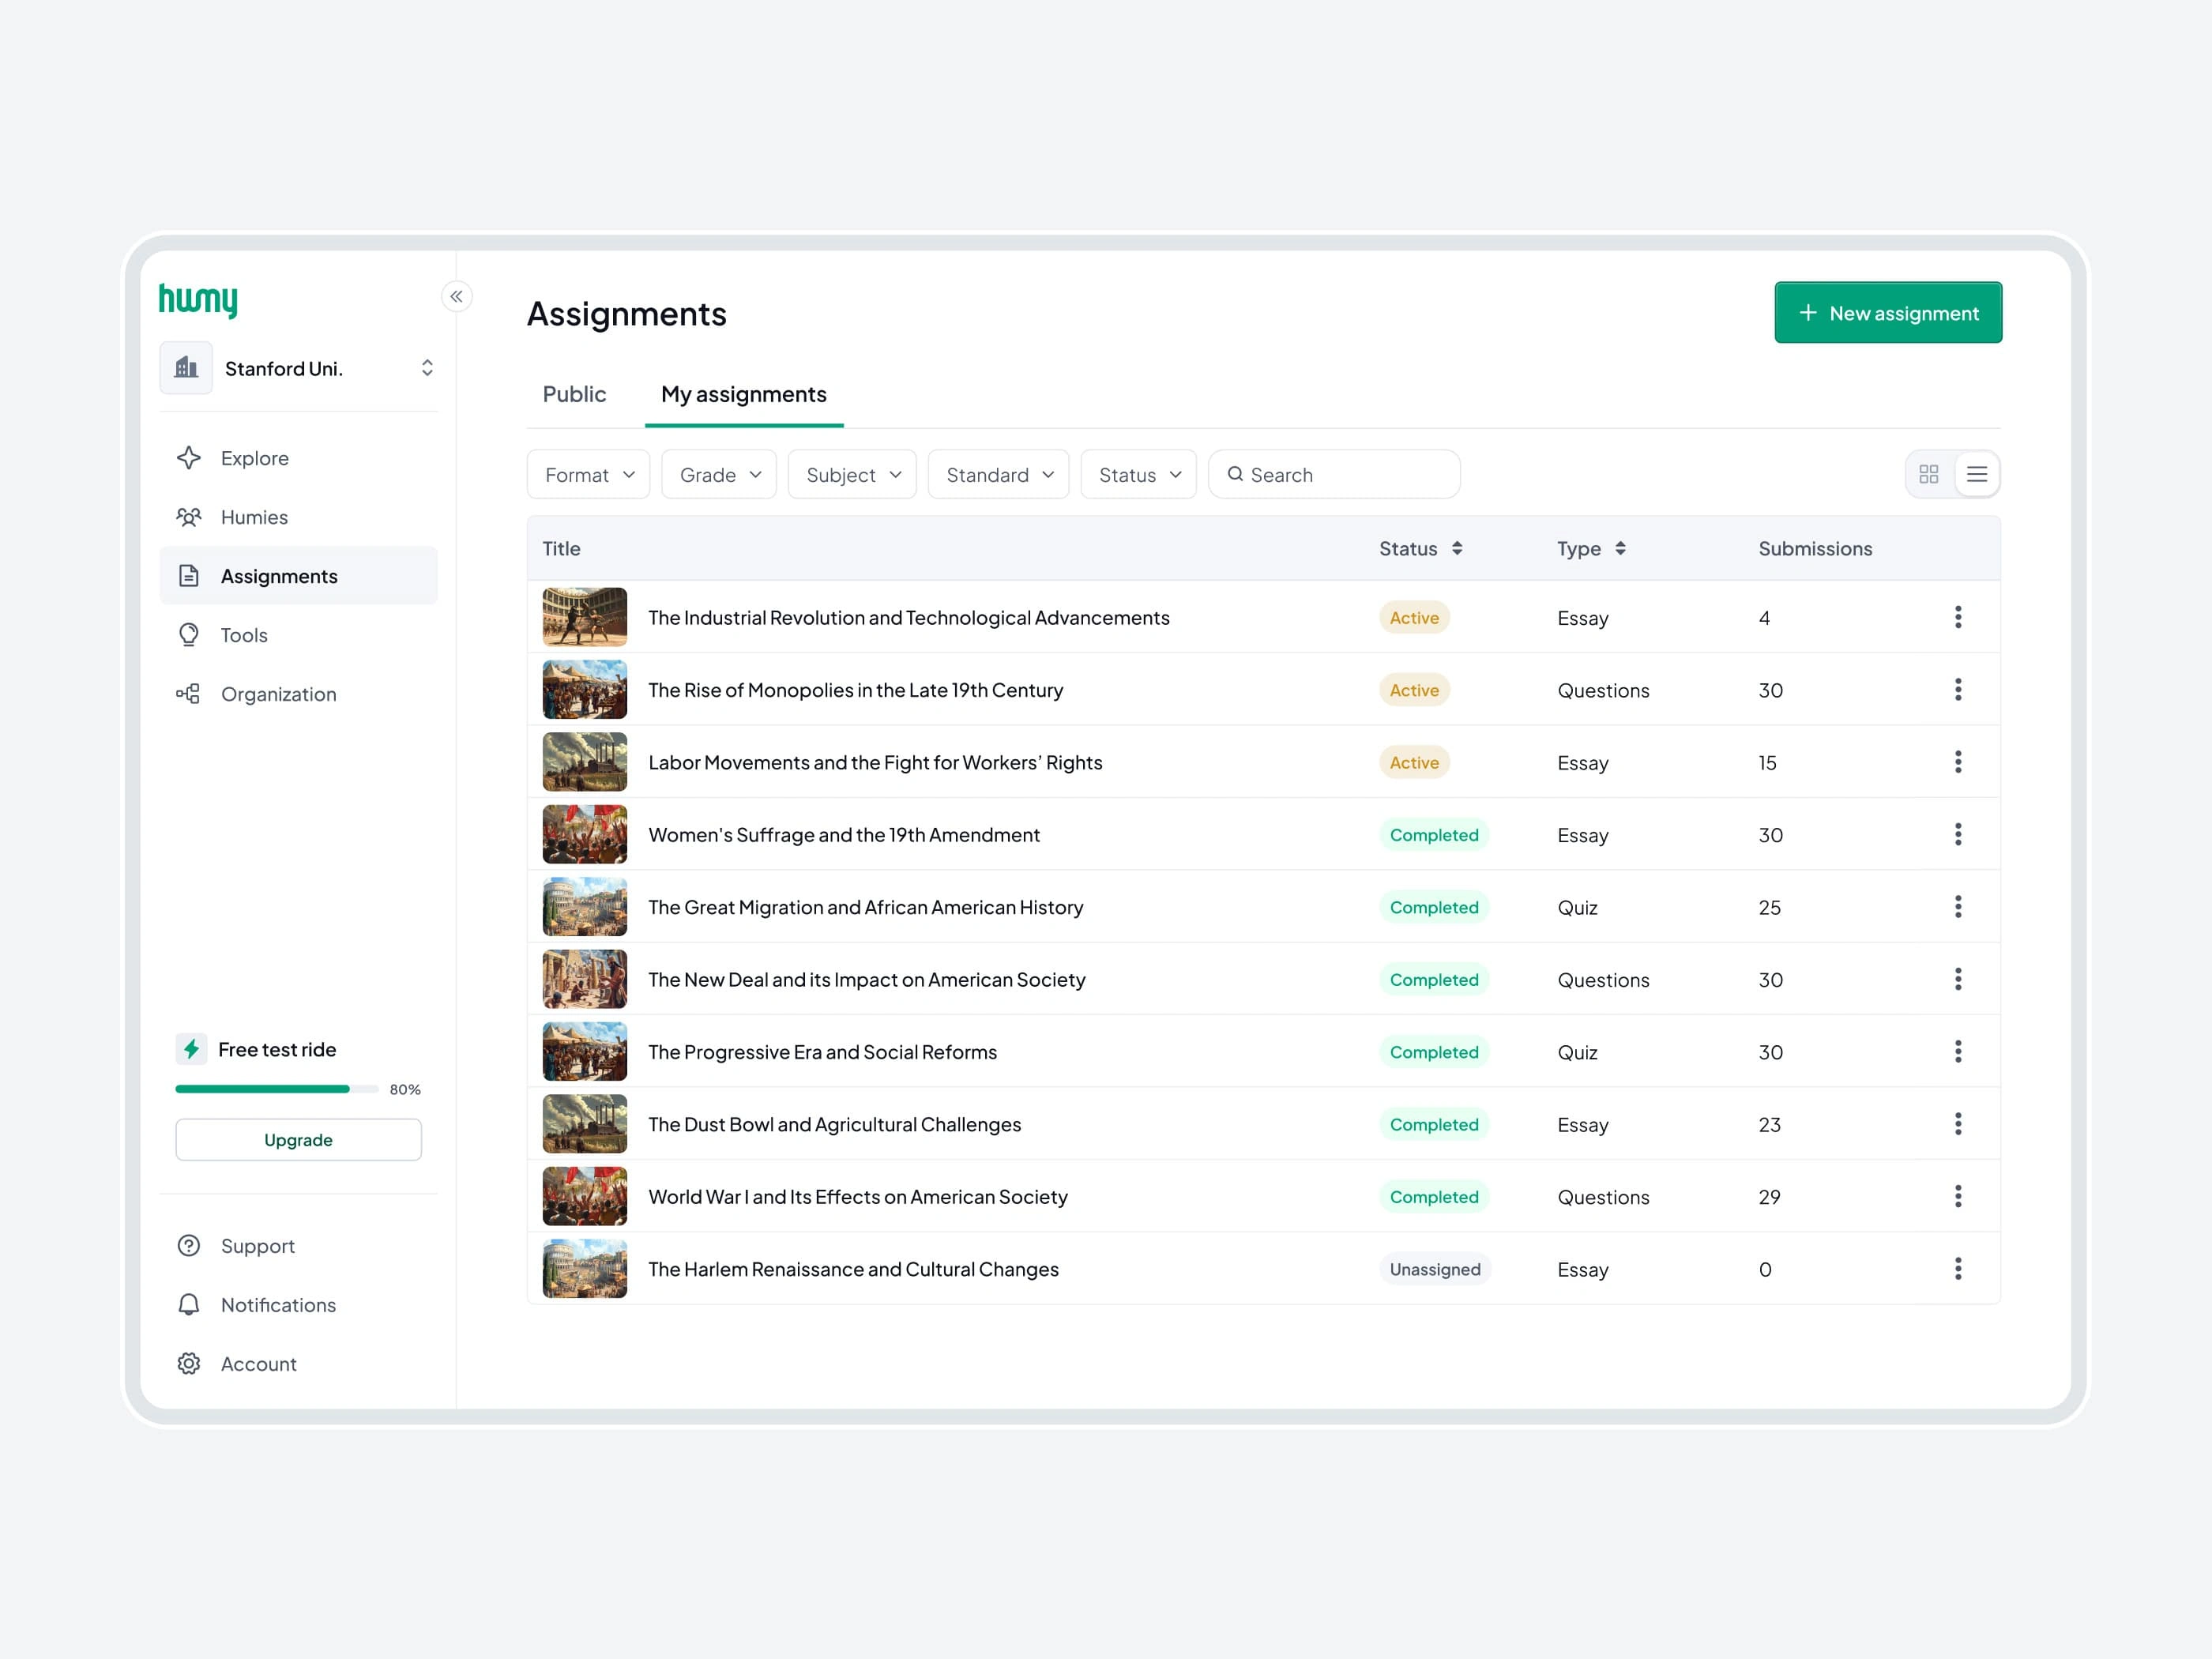Open the Subject filter dropdown
Viewport: 2212px width, 1659px height.
click(x=852, y=475)
